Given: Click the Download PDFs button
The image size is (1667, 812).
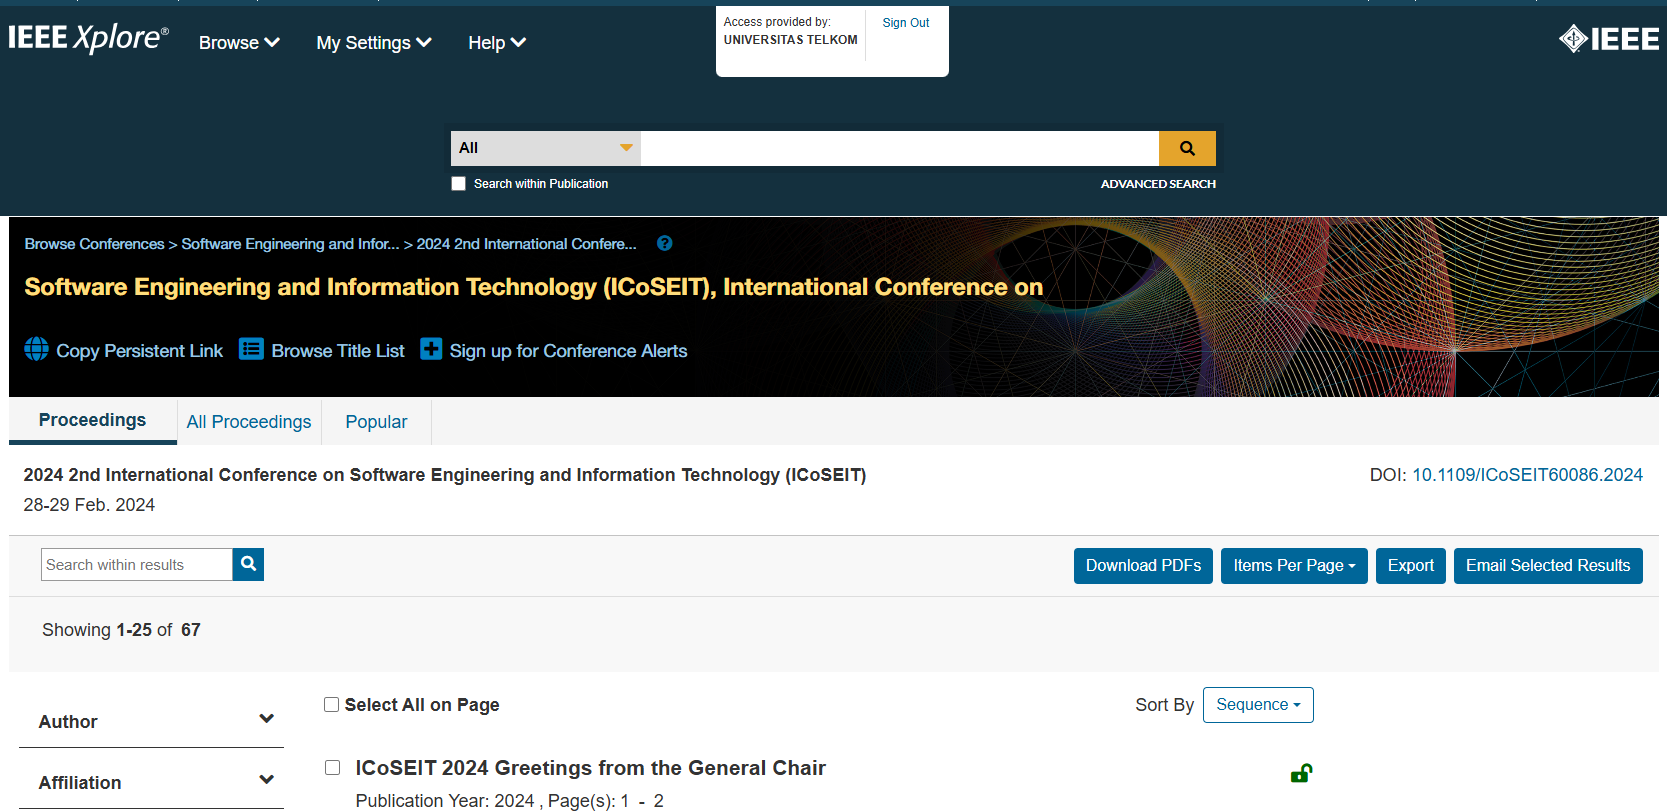Looking at the screenshot, I should coord(1143,566).
